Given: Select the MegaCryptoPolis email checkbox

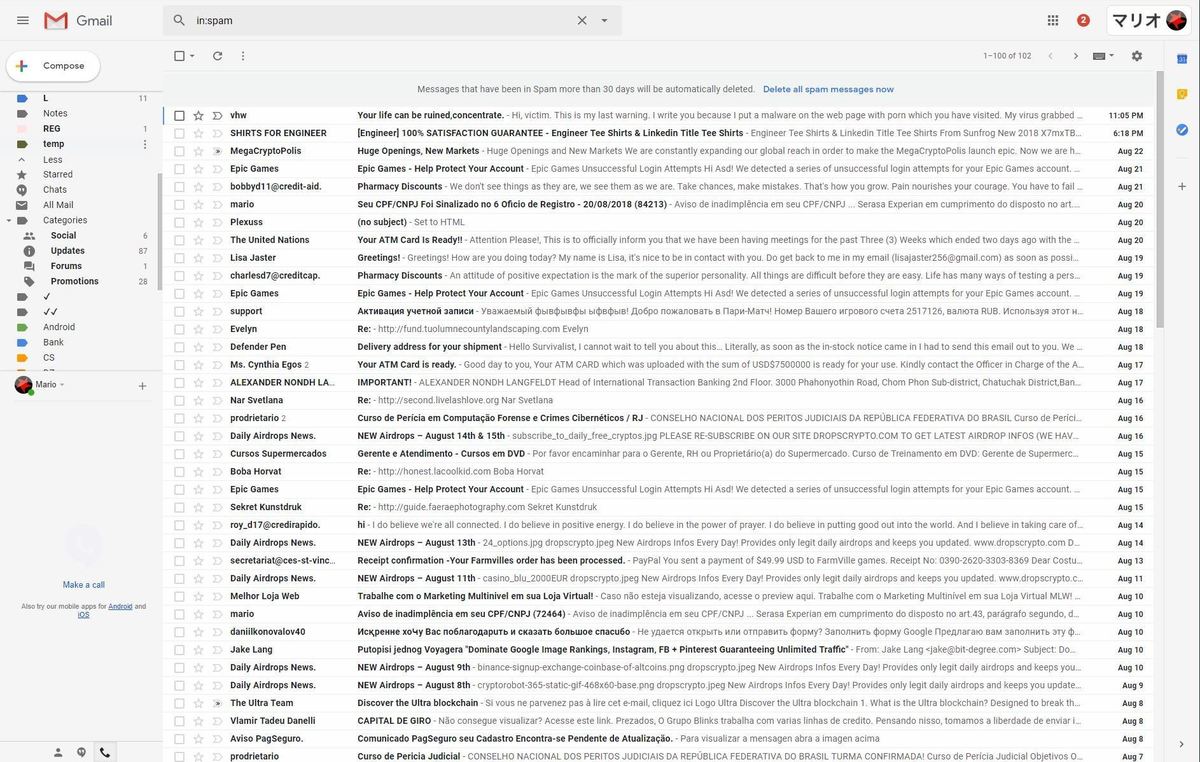Looking at the screenshot, I should 179,151.
